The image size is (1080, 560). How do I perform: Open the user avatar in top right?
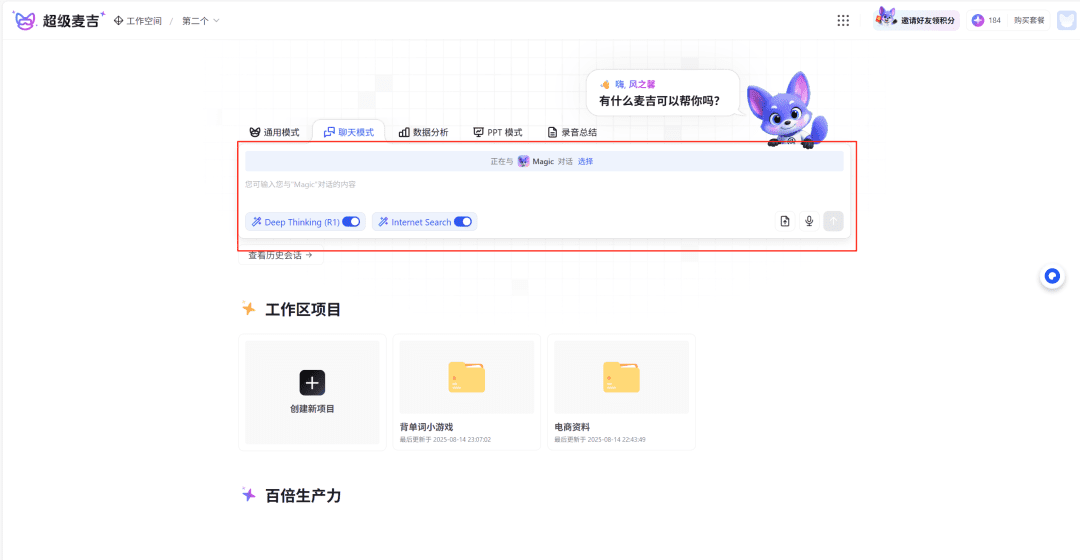coord(1066,20)
